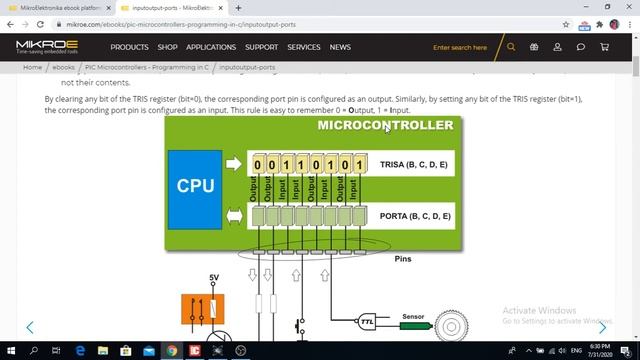Click the 5V label in diagram

point(214,278)
